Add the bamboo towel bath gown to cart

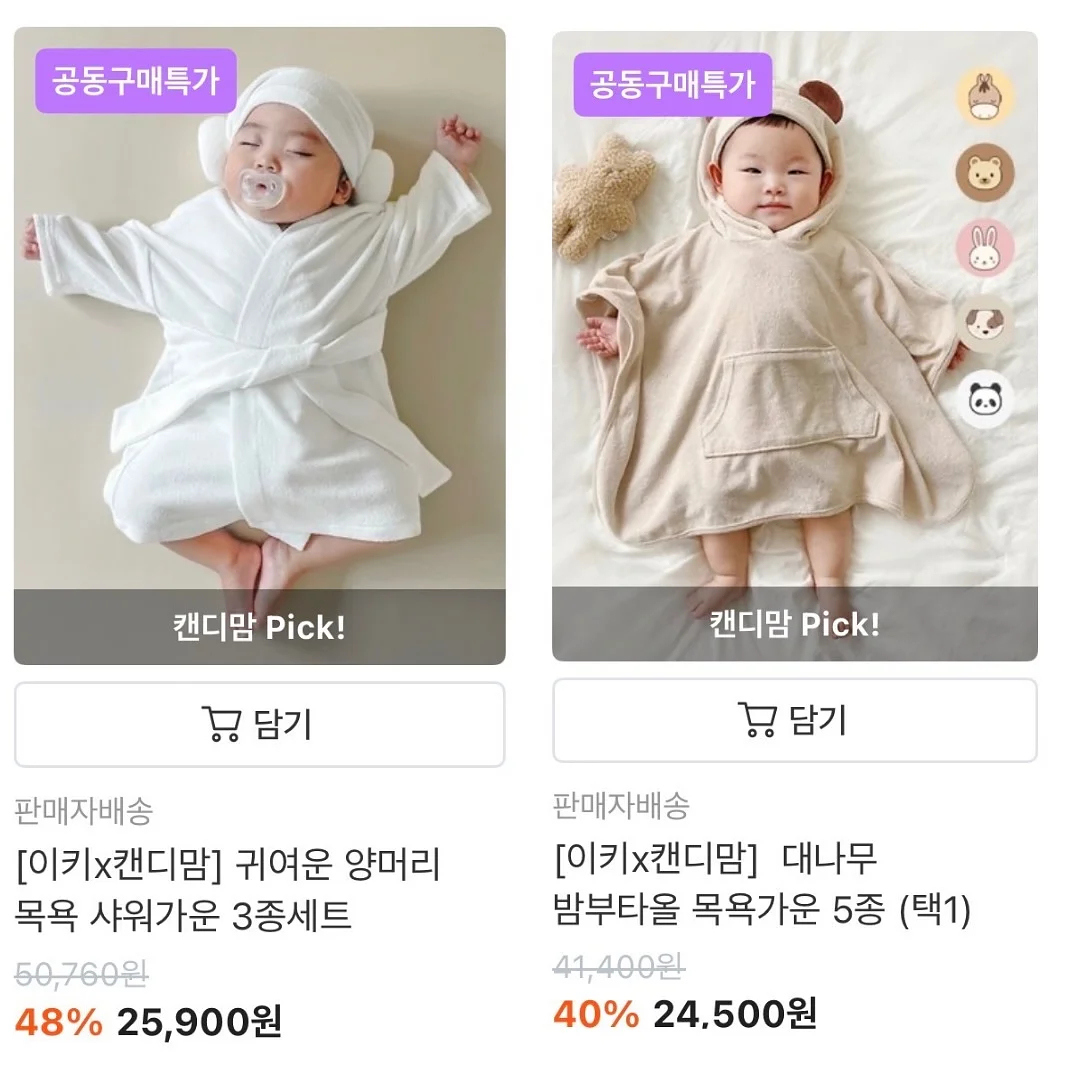click(795, 720)
